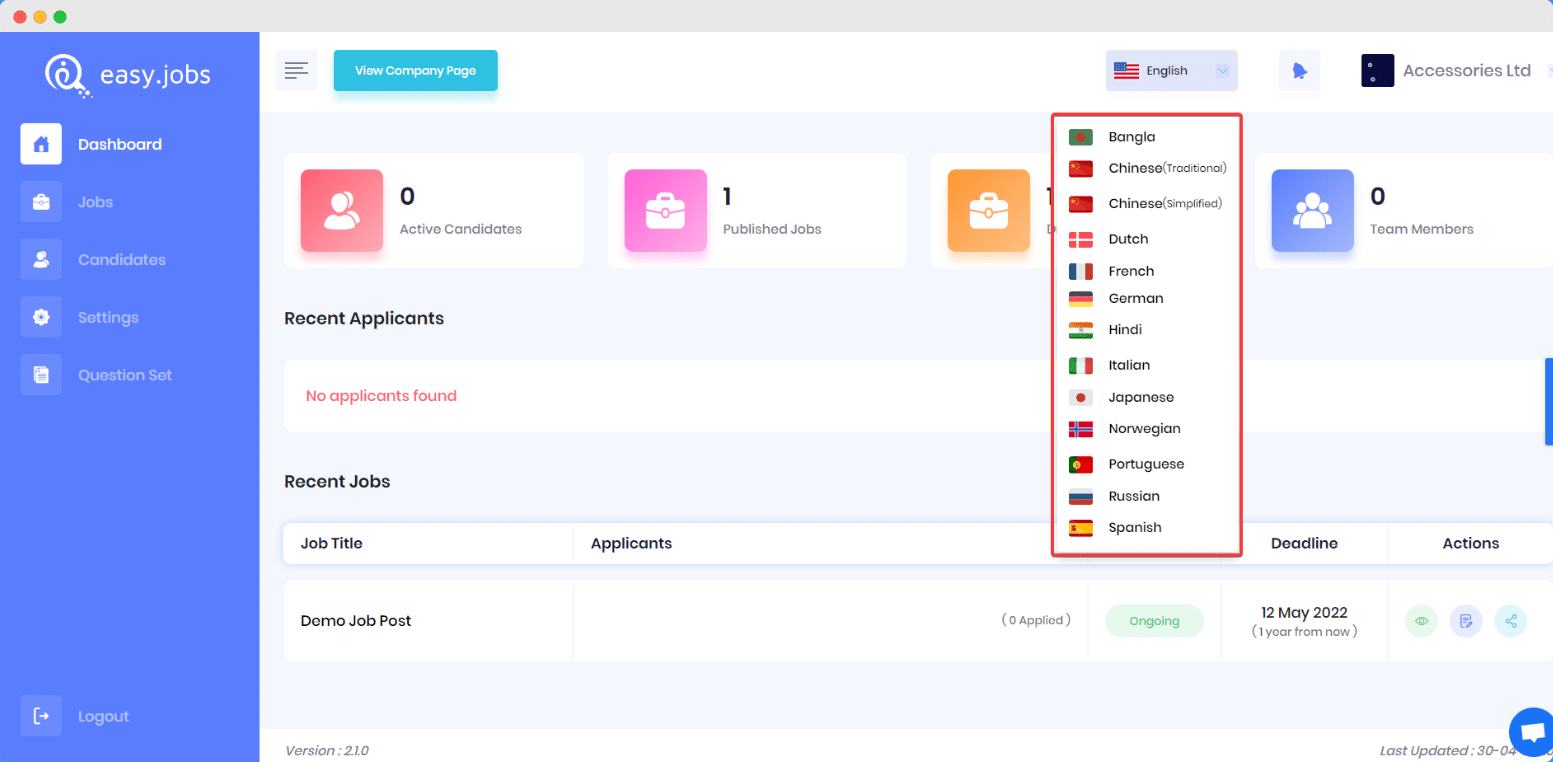Open notifications via the bell icon

click(x=1299, y=70)
